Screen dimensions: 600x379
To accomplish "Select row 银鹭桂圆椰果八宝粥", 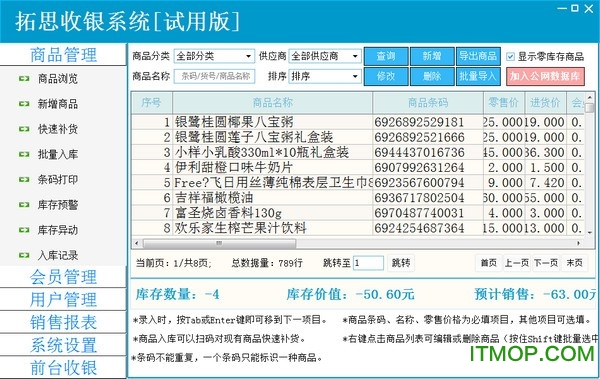I will tap(358, 122).
